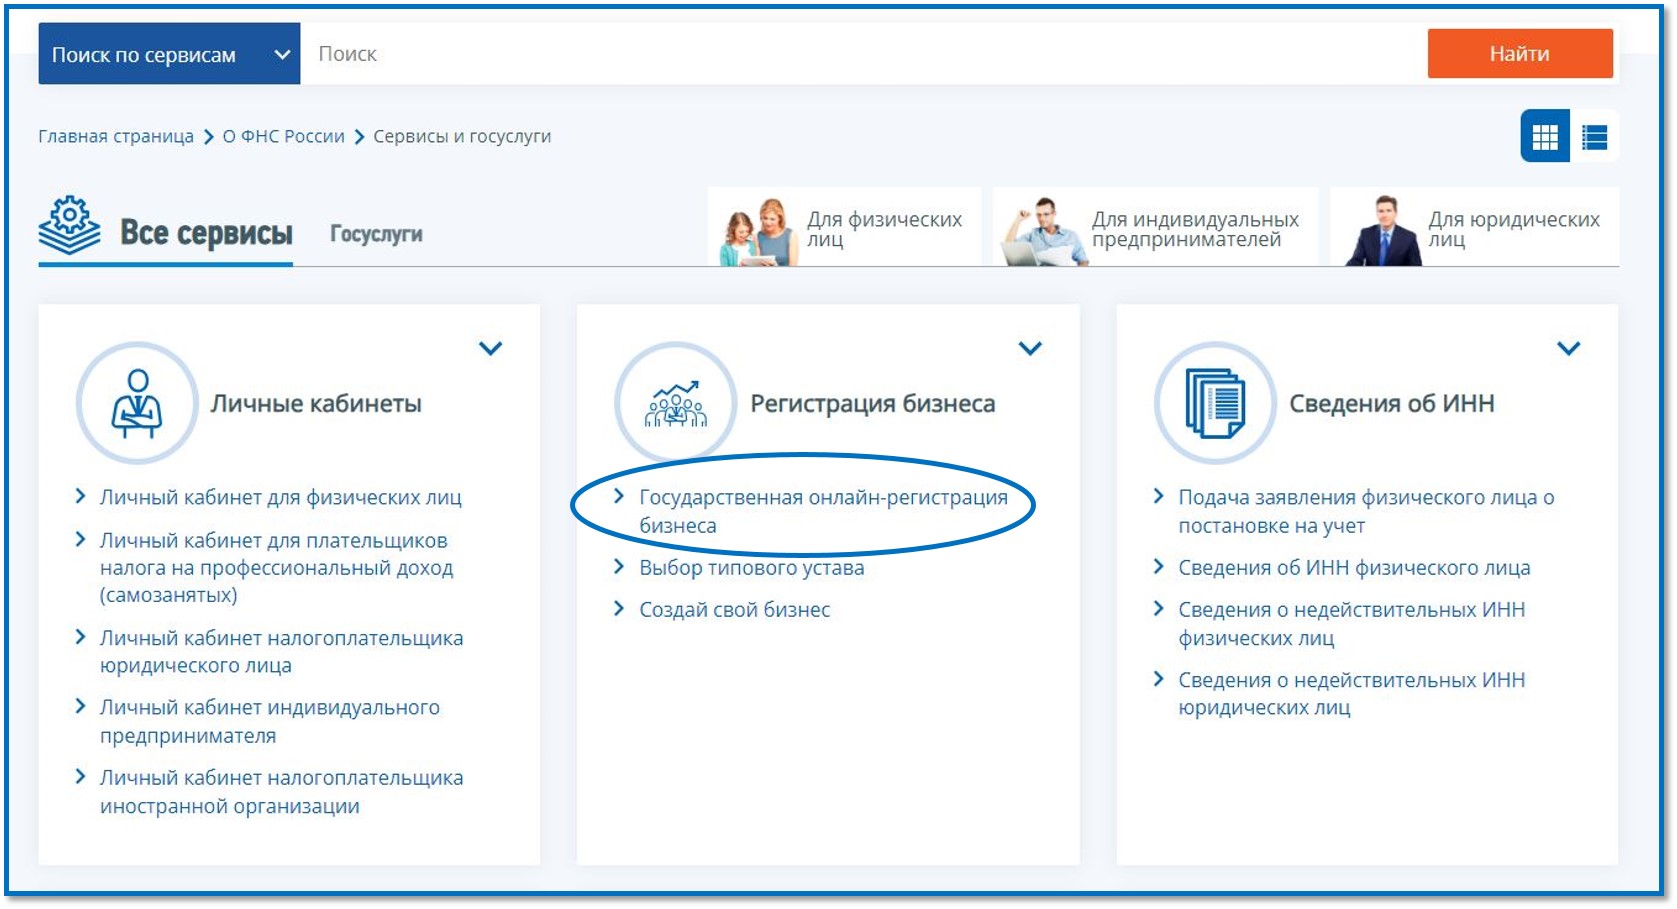1677x909 pixels.
Task: Click the Личные кабинеты person icon
Action: (137, 403)
